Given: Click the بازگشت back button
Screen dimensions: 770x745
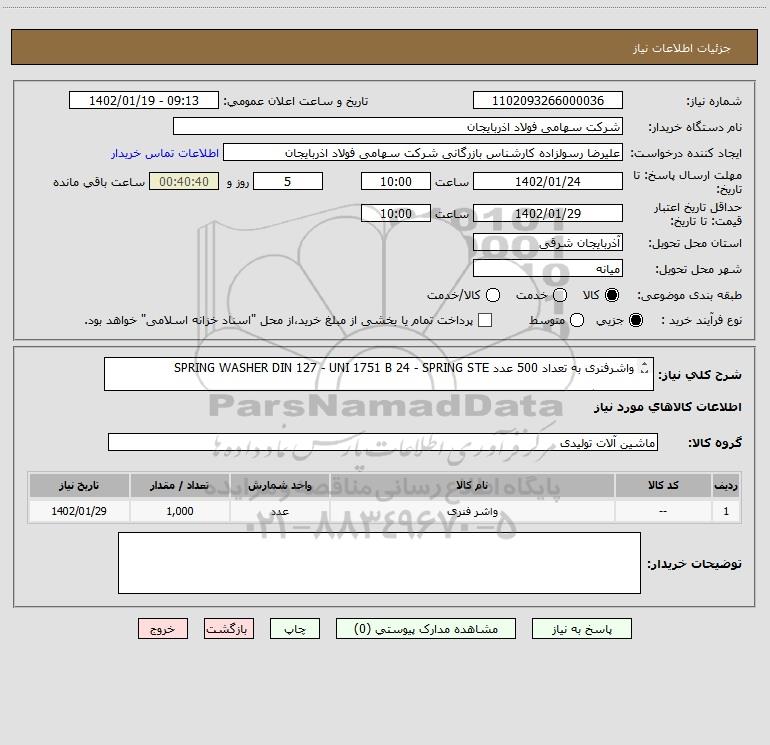Looking at the screenshot, I should point(229,629).
